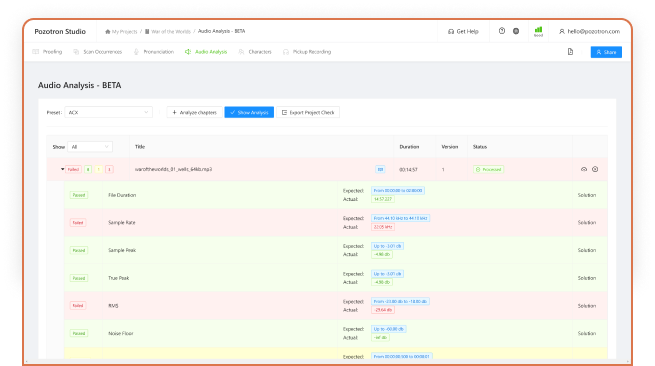Click the file icon left of Share

tap(570, 52)
